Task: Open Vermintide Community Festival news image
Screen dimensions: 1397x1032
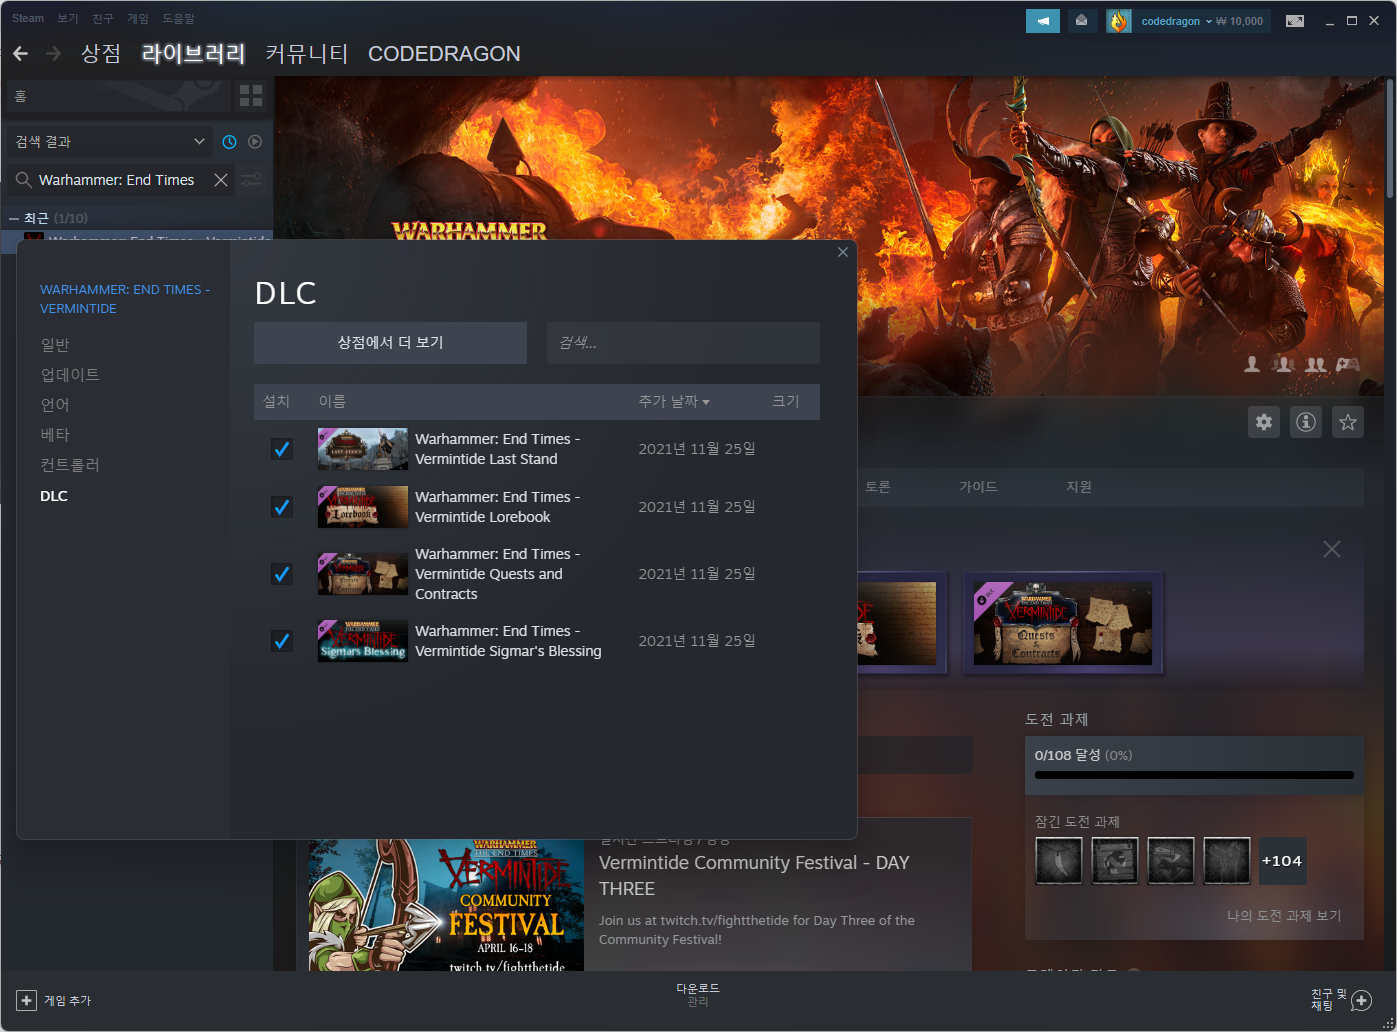Action: [x=446, y=905]
